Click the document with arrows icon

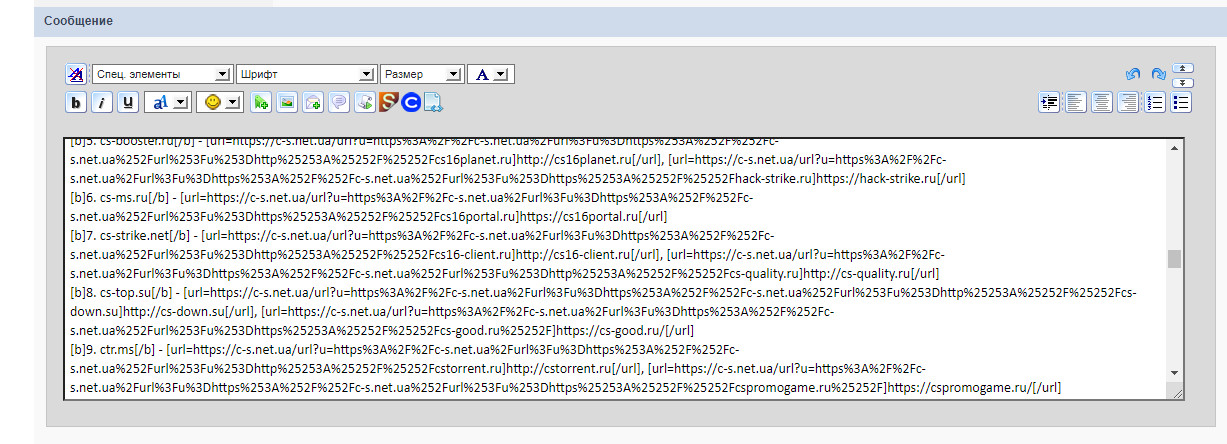(434, 102)
